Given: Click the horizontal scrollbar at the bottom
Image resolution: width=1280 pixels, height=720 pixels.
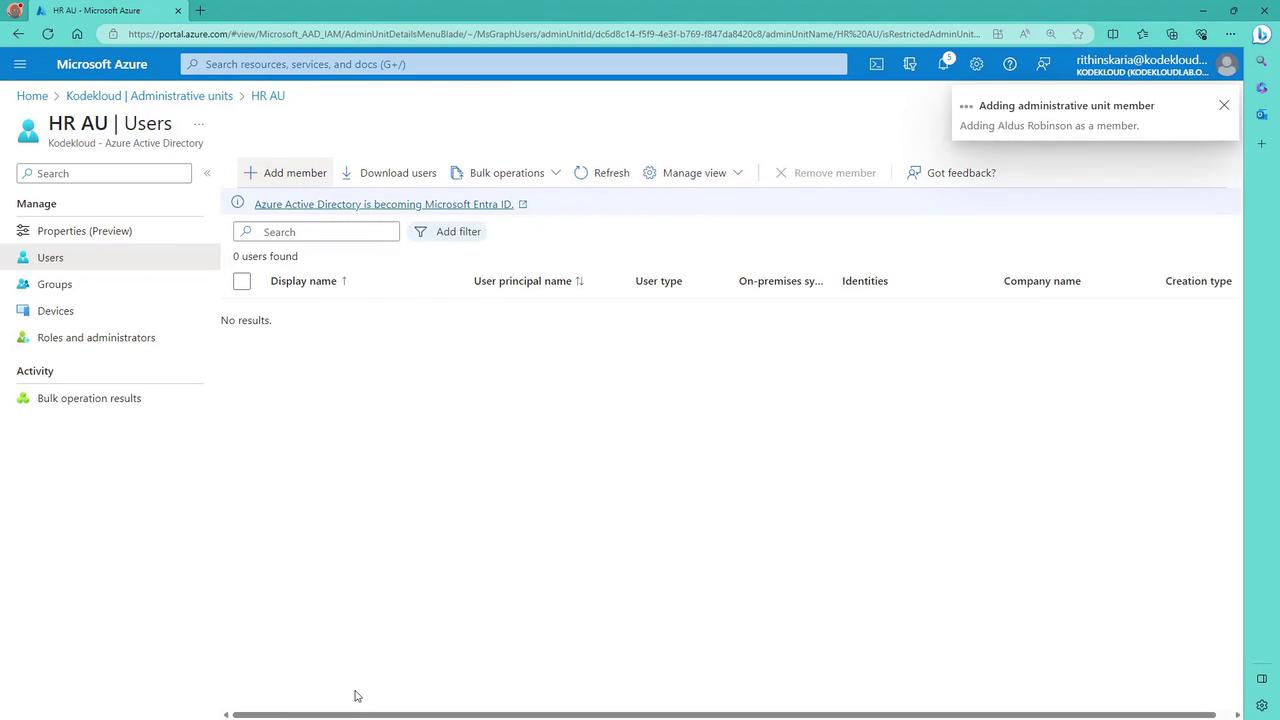Looking at the screenshot, I should pos(724,715).
